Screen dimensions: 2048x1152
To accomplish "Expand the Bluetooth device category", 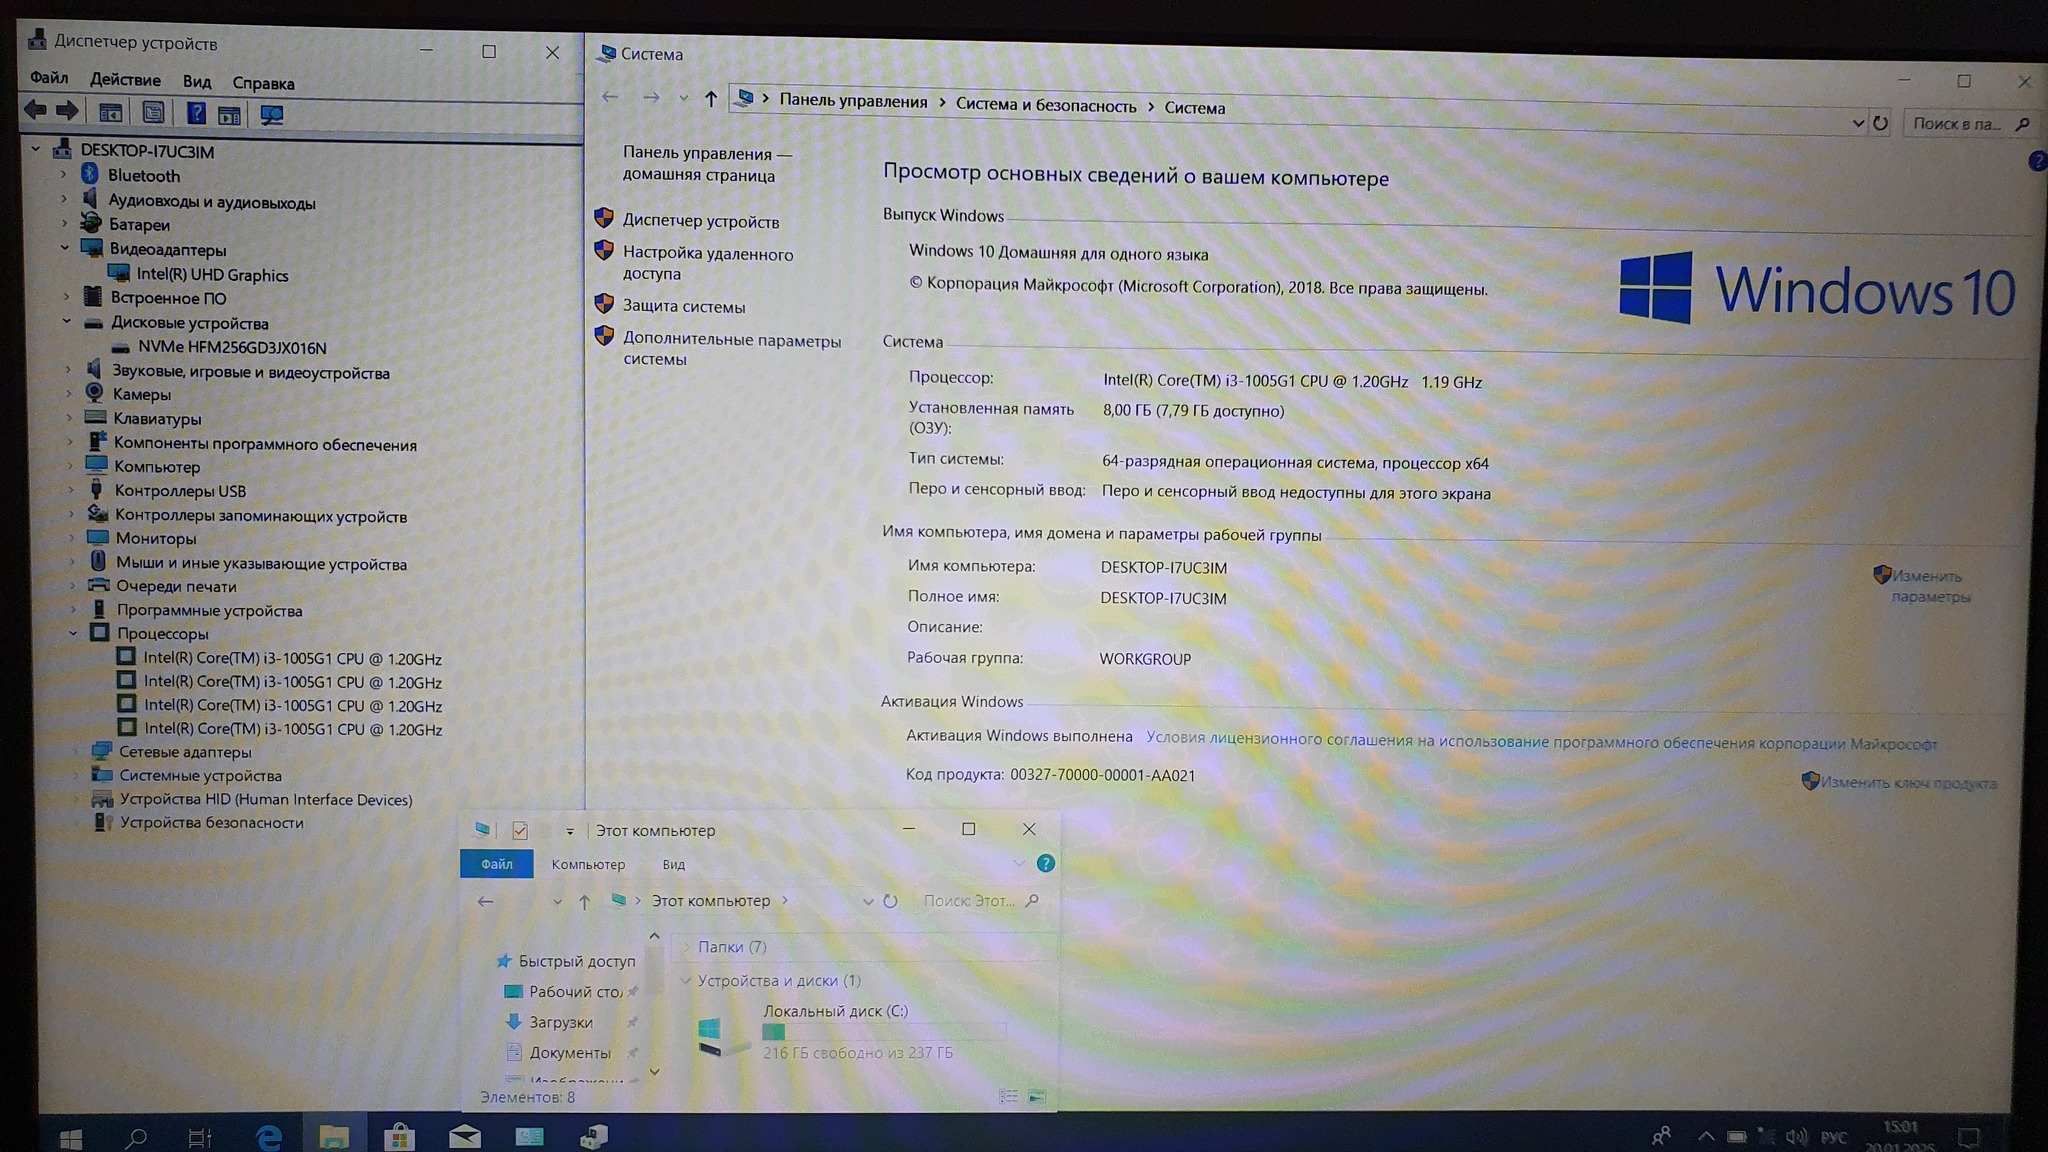I will pos(64,175).
